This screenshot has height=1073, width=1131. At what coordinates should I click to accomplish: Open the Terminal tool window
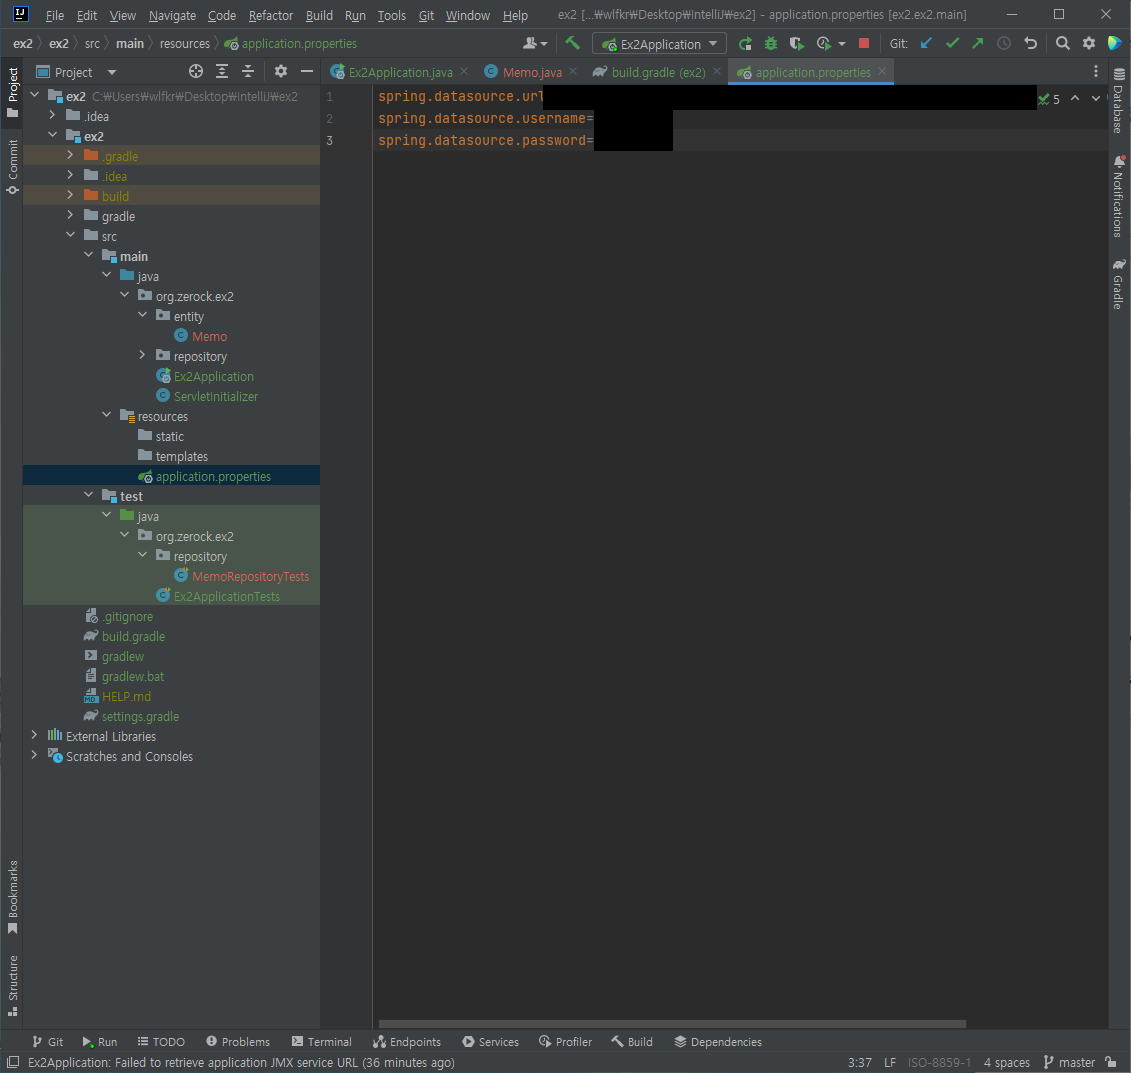[322, 1042]
